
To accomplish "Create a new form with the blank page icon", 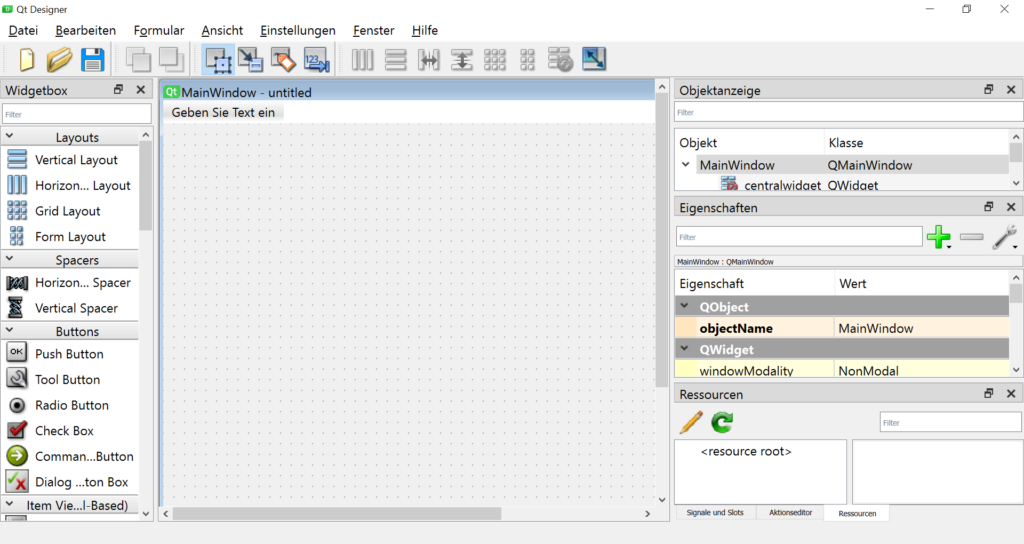I will pyautogui.click(x=27, y=59).
